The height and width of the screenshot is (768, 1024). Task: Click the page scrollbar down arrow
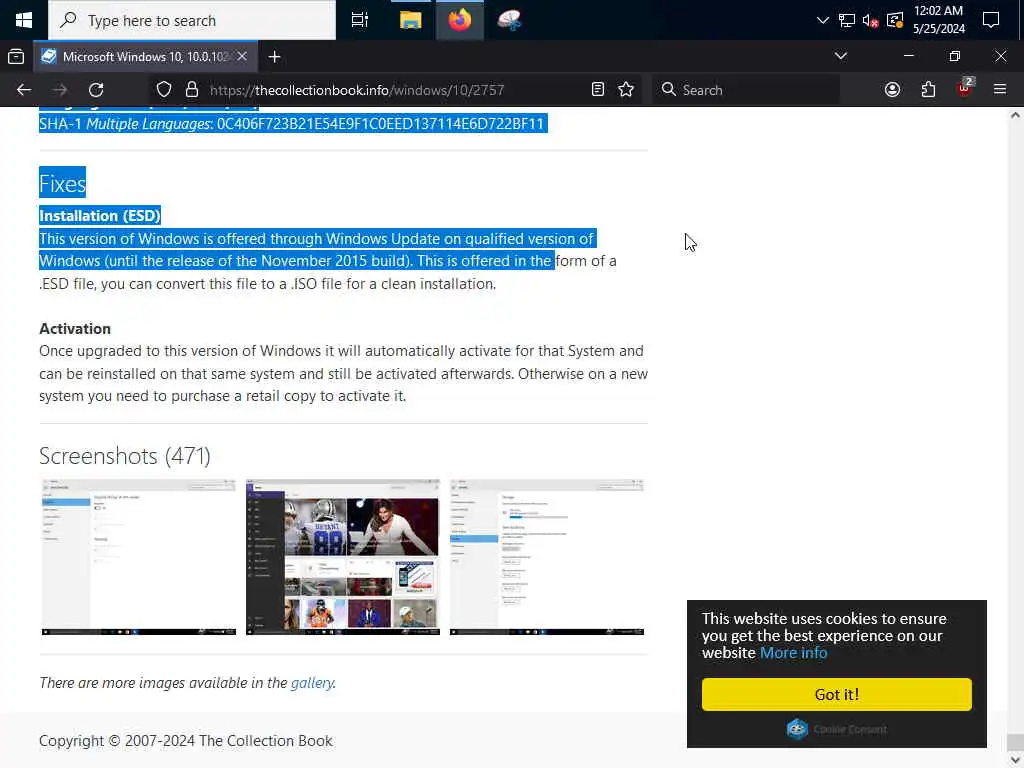point(1015,759)
